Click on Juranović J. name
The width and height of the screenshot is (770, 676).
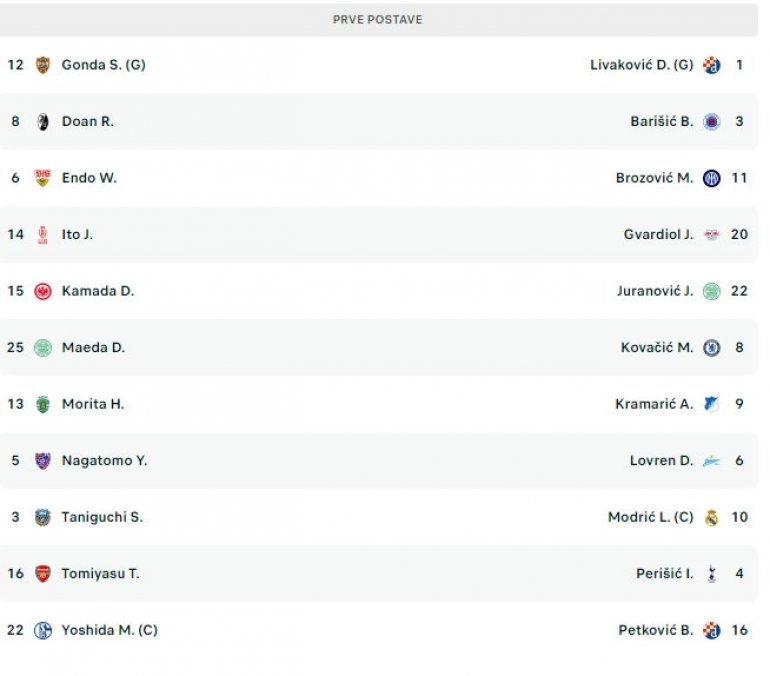[655, 291]
